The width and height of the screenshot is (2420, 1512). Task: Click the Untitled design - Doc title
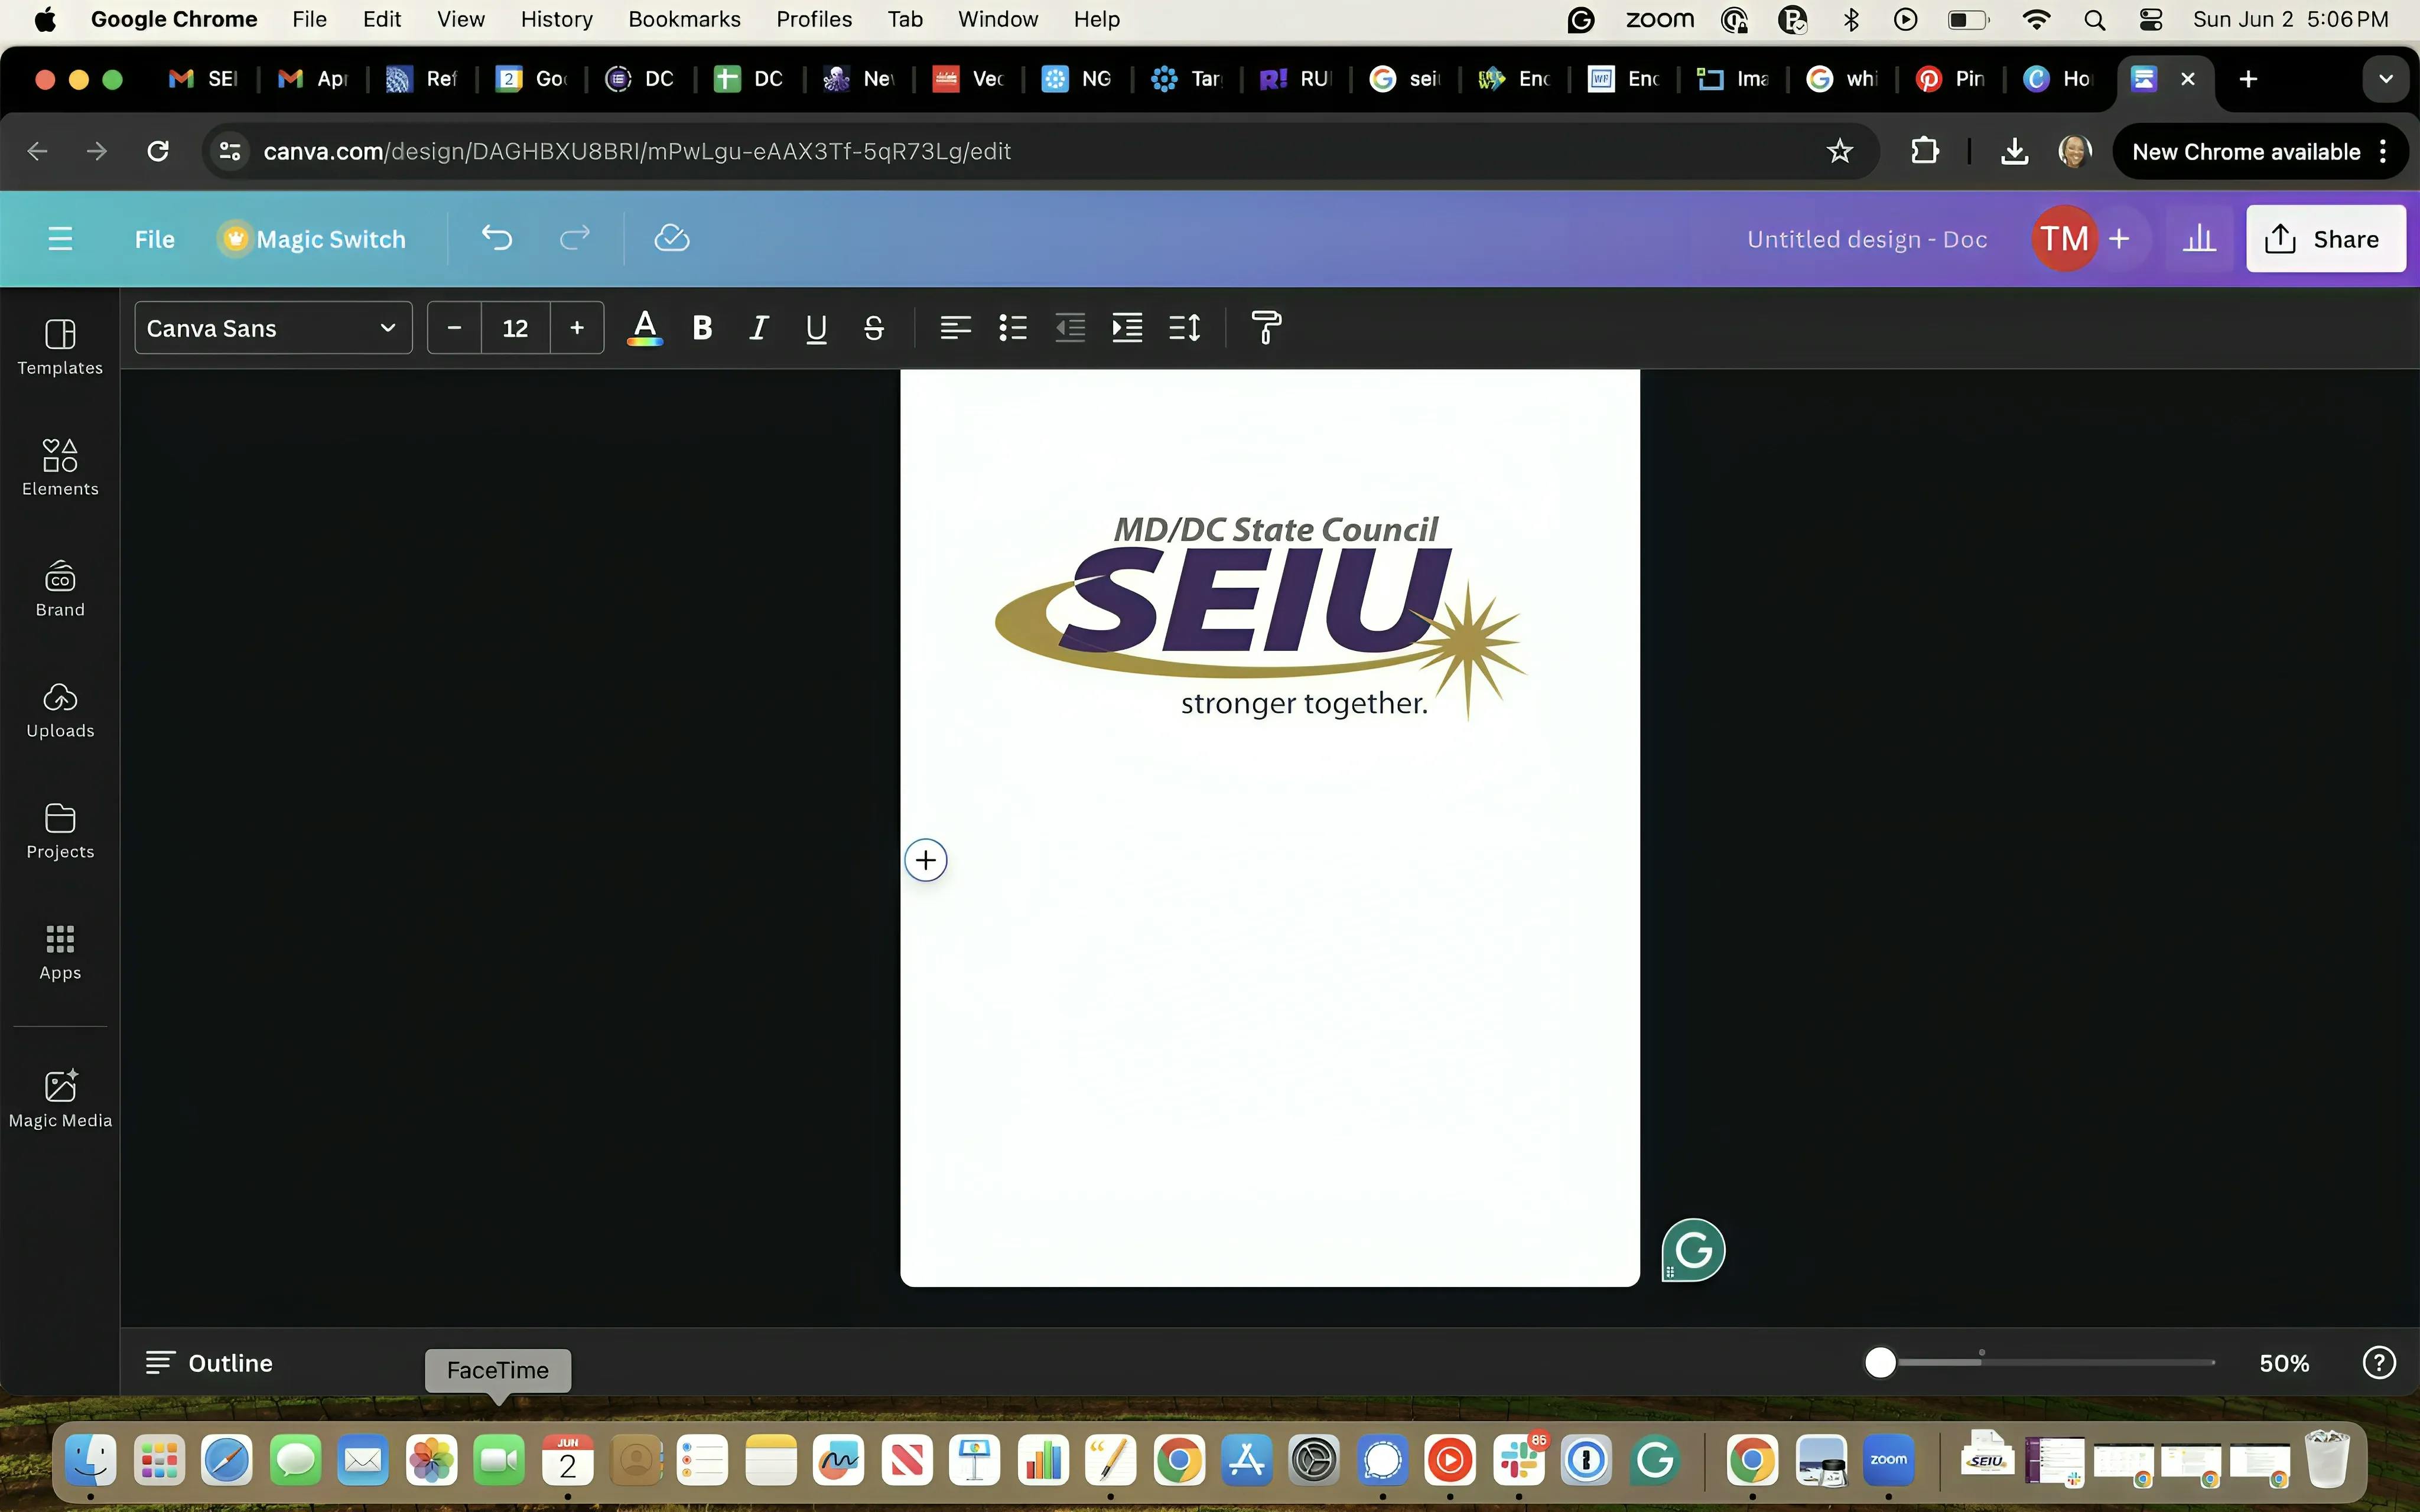coord(1866,239)
